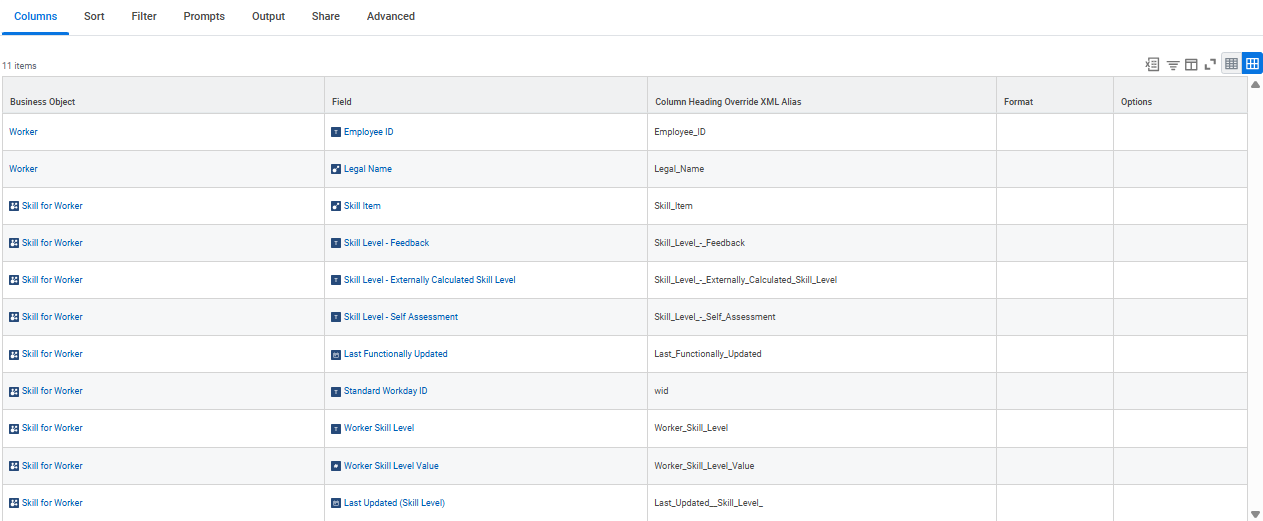
Task: Open the grid filter icon
Action: tap(1173, 64)
